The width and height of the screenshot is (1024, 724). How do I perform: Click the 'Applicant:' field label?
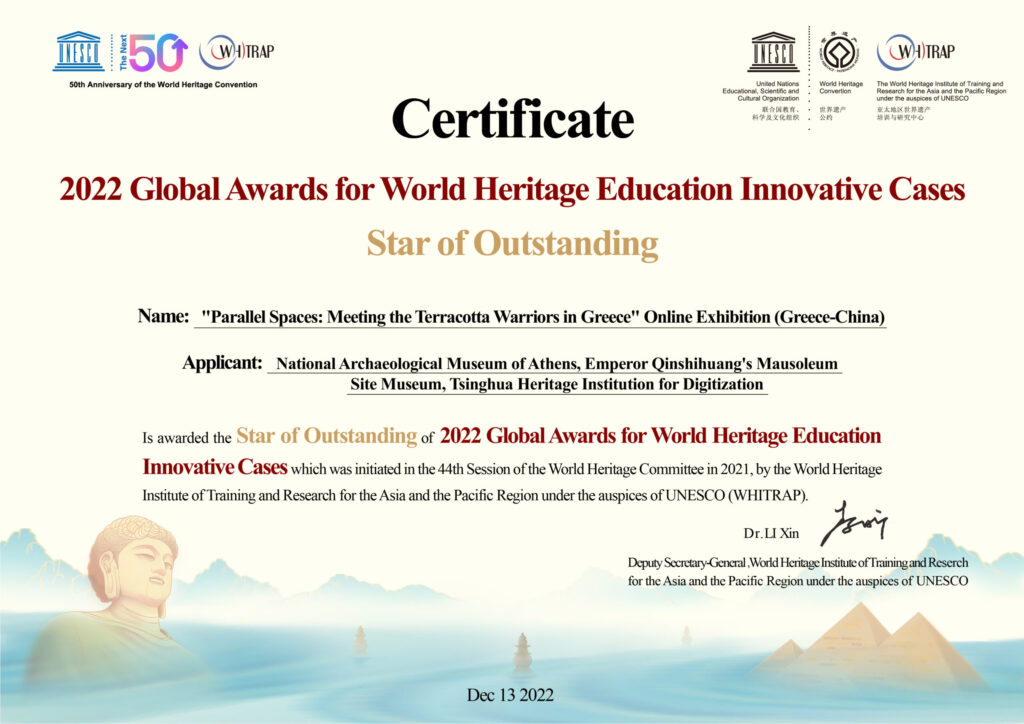coord(222,363)
